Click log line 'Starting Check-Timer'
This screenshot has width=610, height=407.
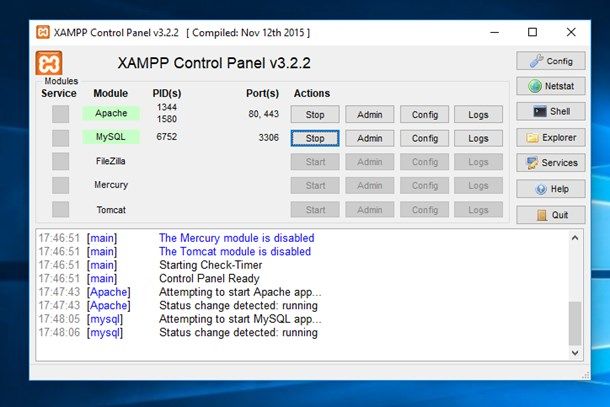(210, 265)
